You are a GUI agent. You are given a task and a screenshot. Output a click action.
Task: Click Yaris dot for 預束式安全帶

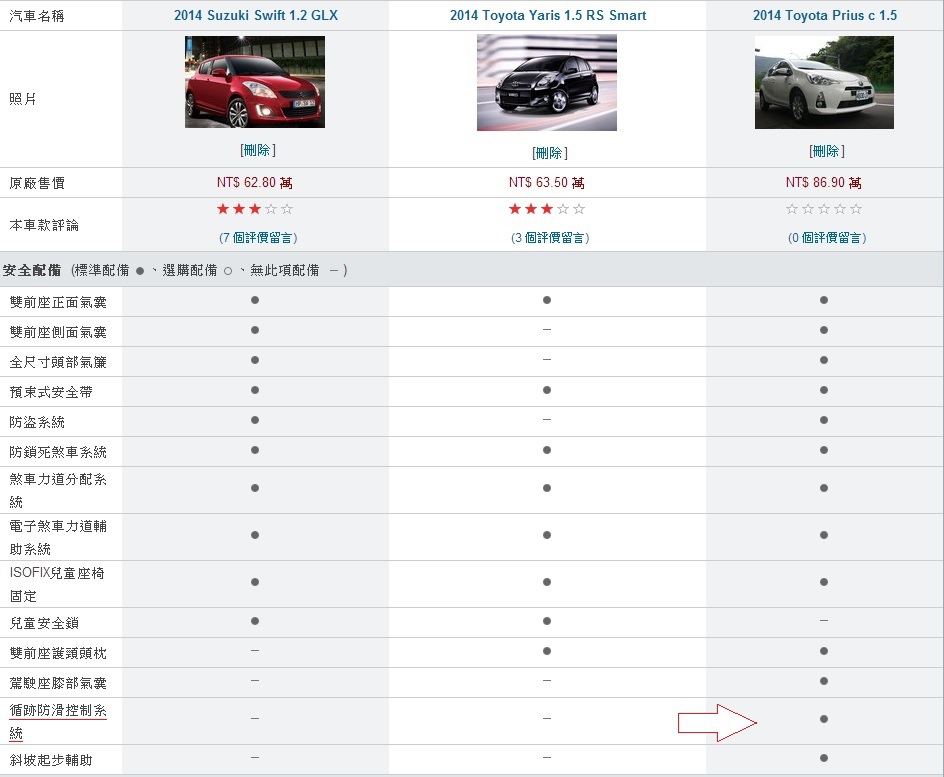(x=547, y=390)
